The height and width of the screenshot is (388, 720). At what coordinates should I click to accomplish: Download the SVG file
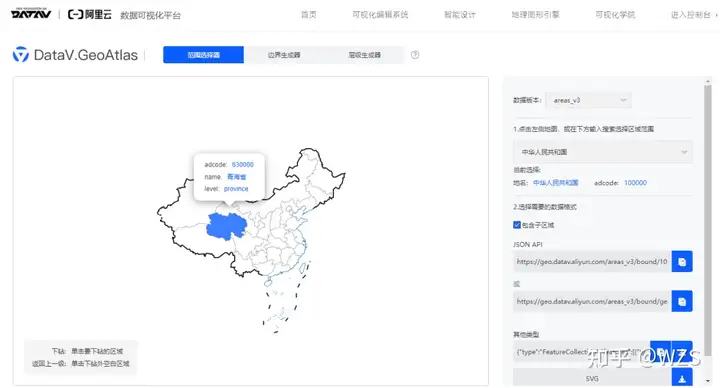coord(682,378)
